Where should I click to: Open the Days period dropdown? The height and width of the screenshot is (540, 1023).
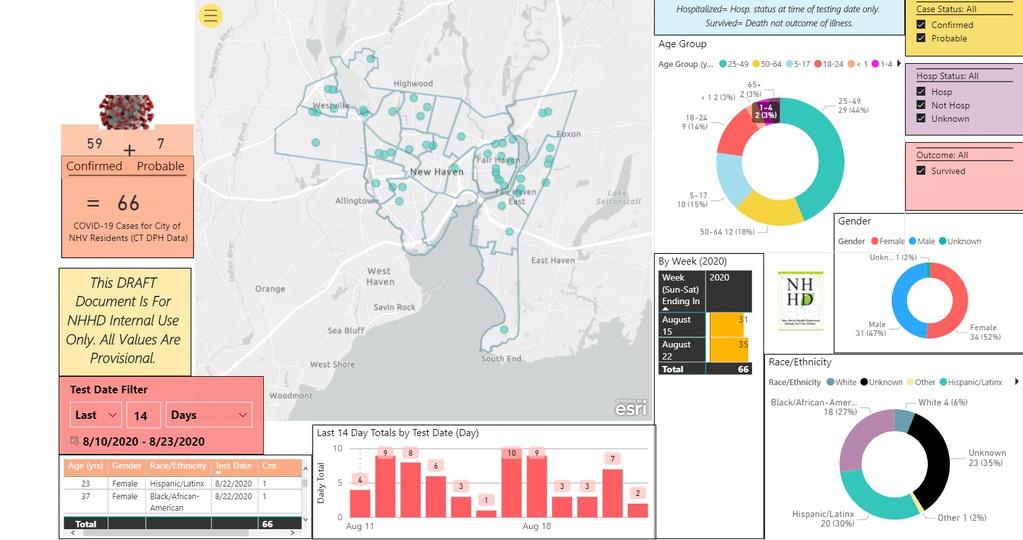(209, 415)
